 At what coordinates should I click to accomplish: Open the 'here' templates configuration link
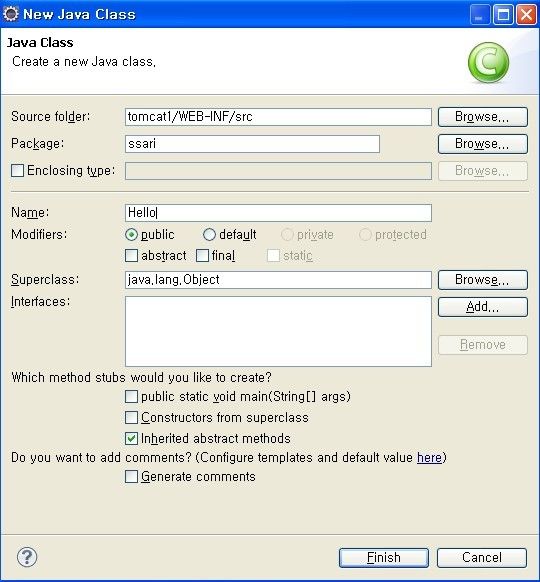point(429,458)
